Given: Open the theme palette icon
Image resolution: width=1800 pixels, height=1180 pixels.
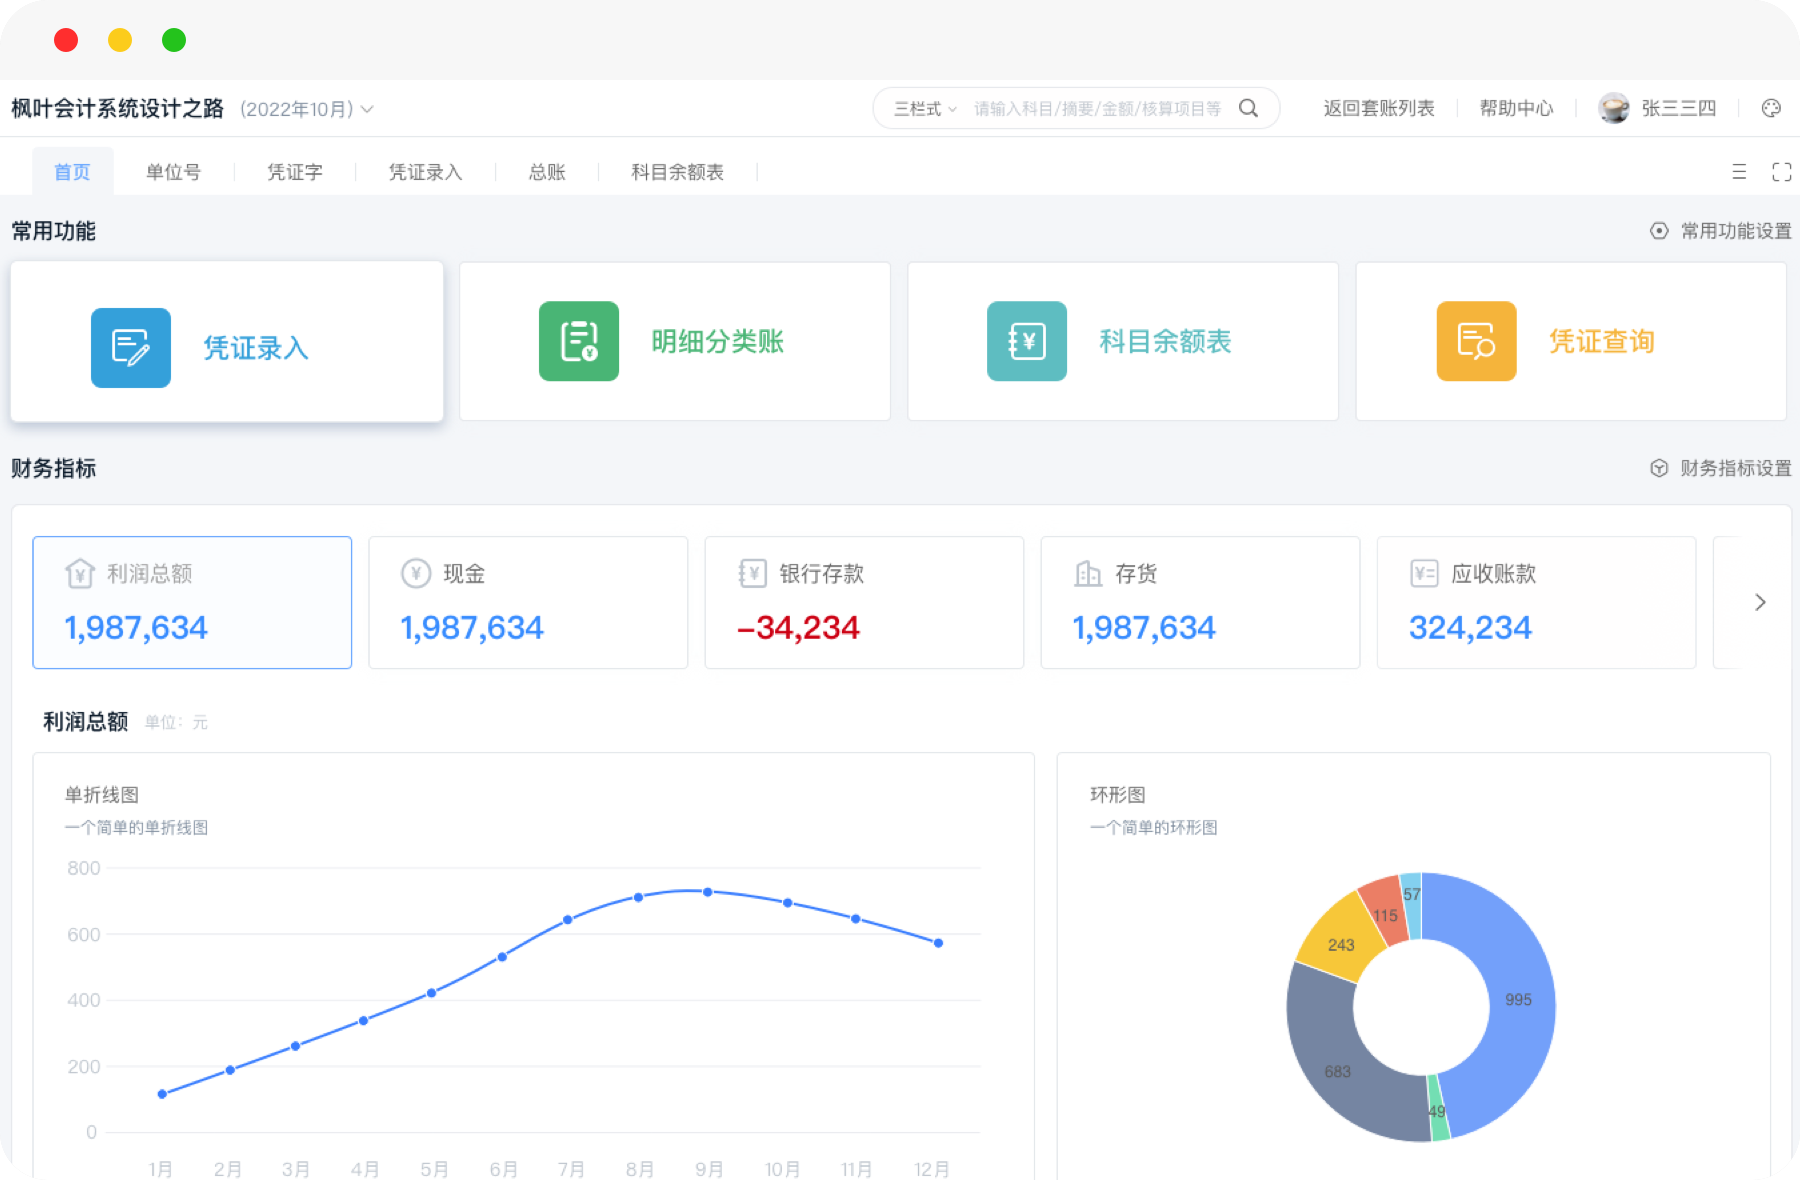Looking at the screenshot, I should (1771, 108).
